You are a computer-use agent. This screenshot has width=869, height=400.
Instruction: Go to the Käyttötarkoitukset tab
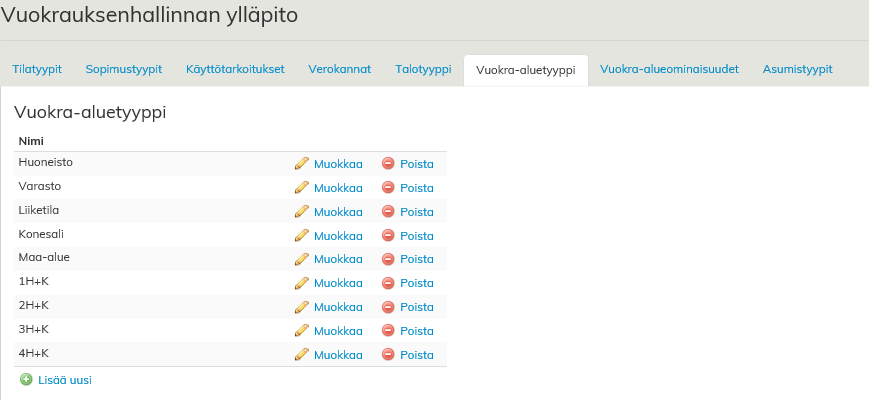click(x=235, y=69)
